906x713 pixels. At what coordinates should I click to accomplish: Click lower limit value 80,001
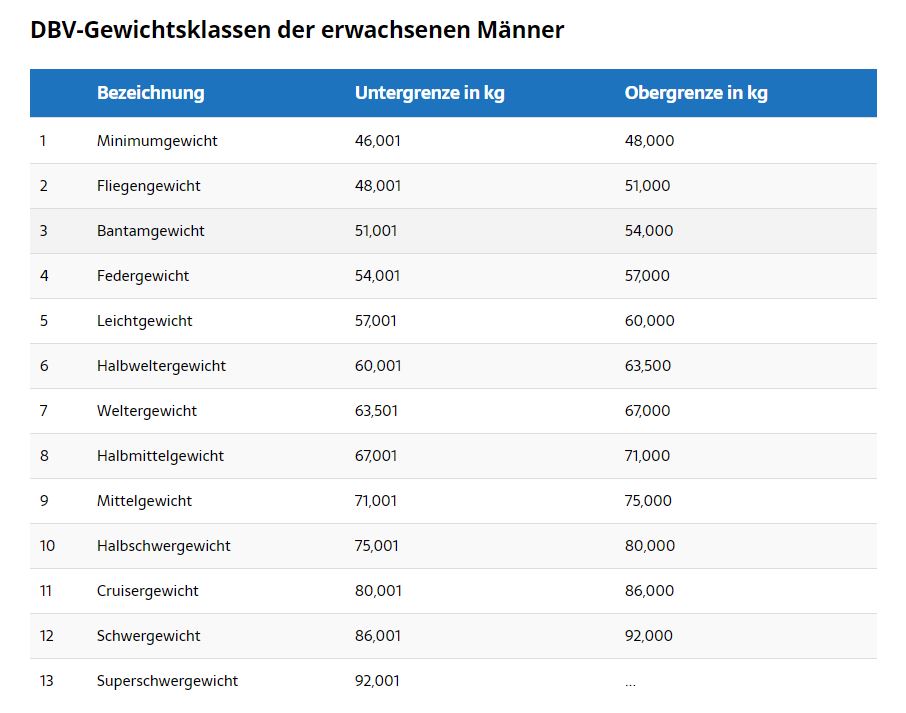click(378, 592)
